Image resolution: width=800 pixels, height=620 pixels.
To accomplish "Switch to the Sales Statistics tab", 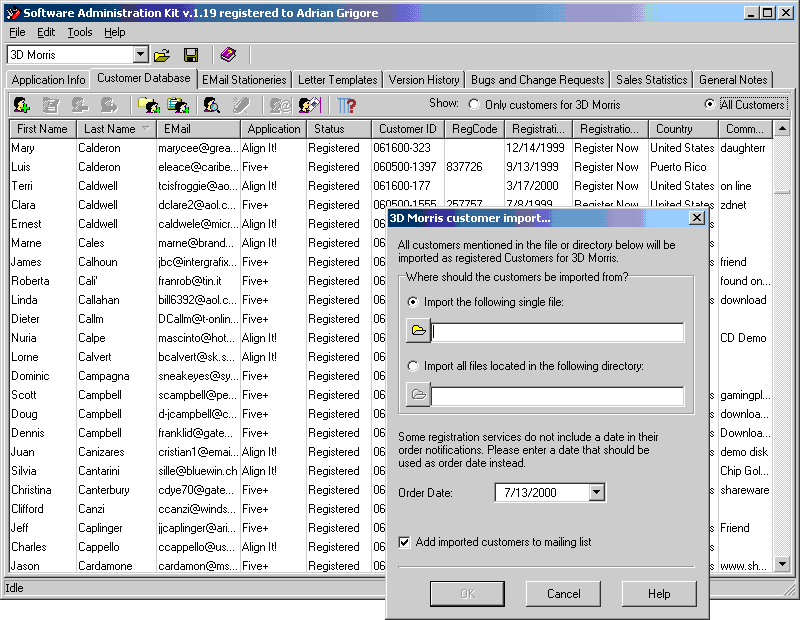I will click(x=652, y=80).
